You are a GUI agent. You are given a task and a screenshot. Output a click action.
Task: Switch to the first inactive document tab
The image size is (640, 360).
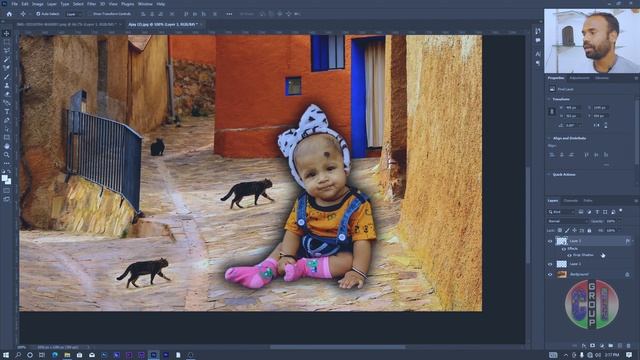click(x=67, y=24)
